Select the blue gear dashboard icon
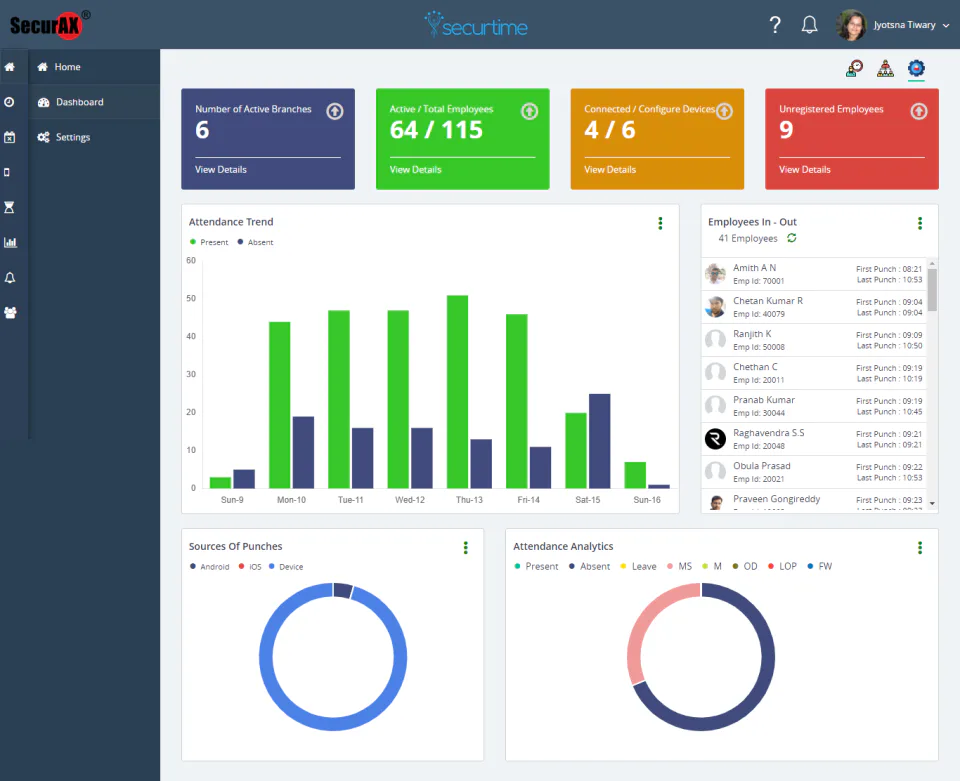The height and width of the screenshot is (781, 960). point(916,69)
